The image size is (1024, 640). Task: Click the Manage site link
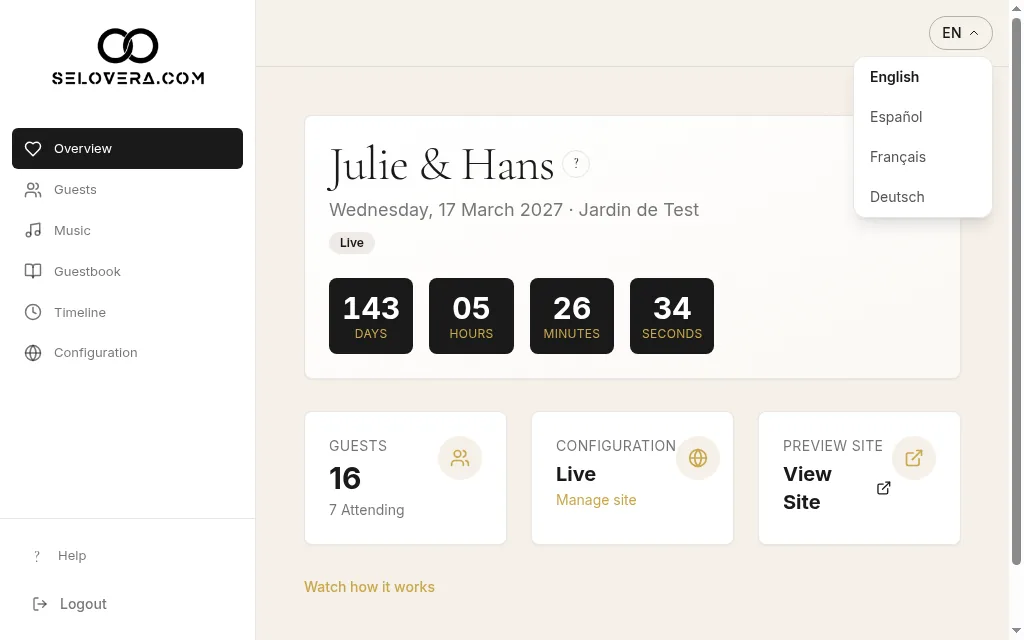coord(596,500)
